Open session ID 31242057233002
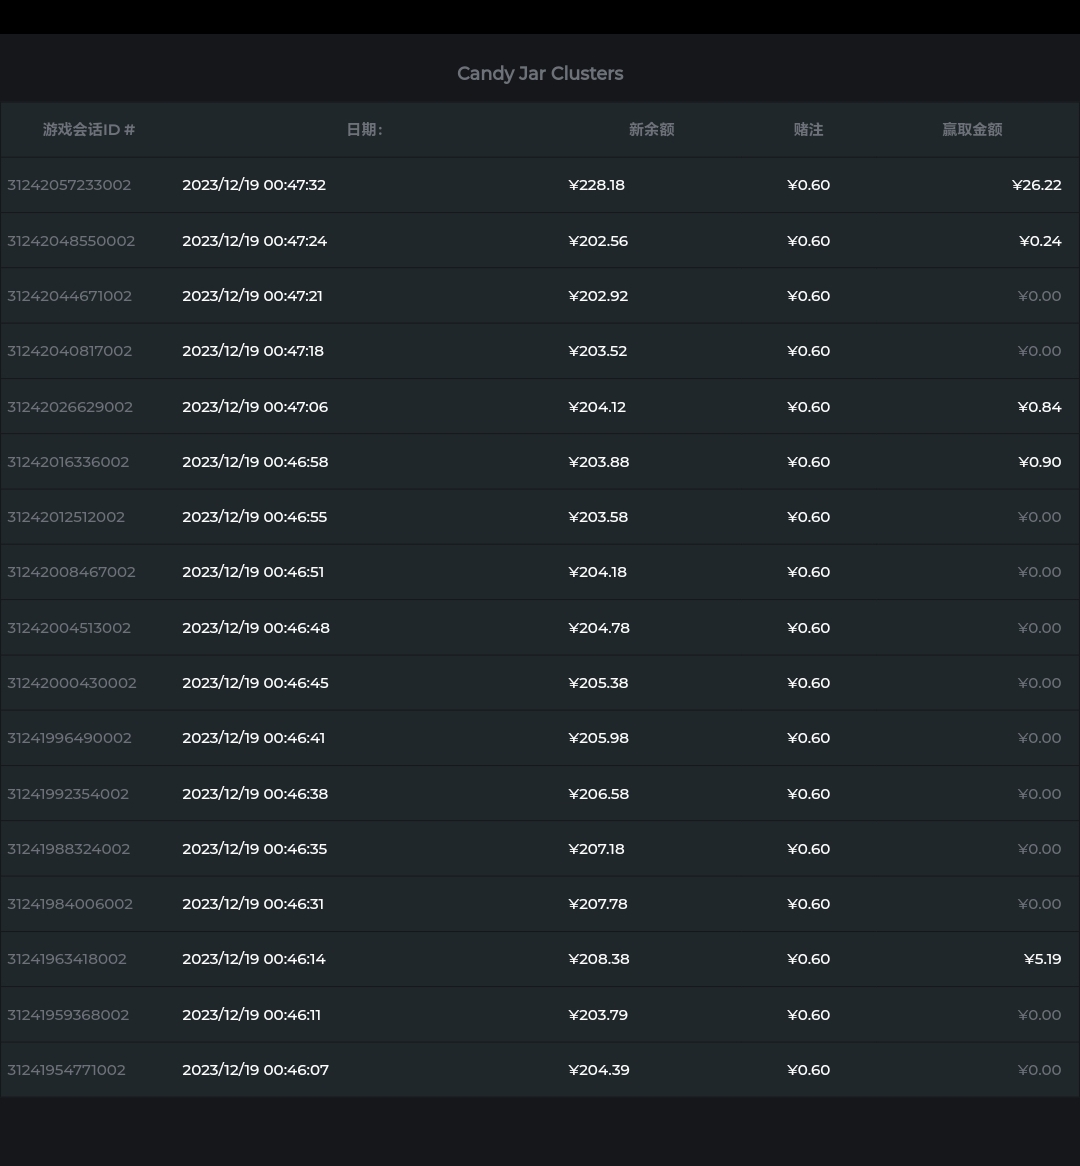This screenshot has width=1080, height=1166. (x=69, y=185)
